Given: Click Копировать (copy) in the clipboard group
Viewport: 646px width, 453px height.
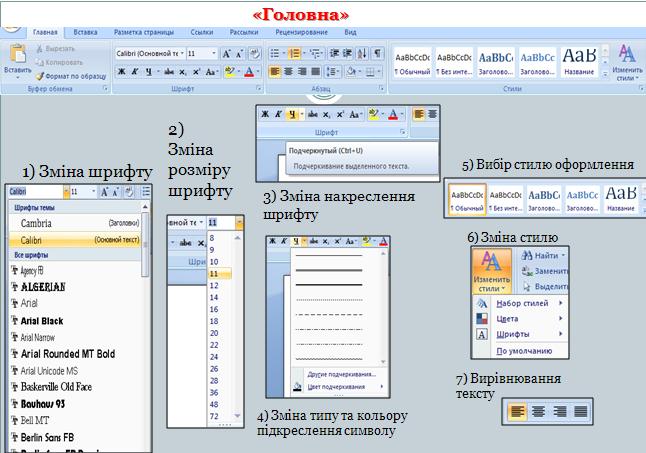Looking at the screenshot, I should (x=59, y=62).
